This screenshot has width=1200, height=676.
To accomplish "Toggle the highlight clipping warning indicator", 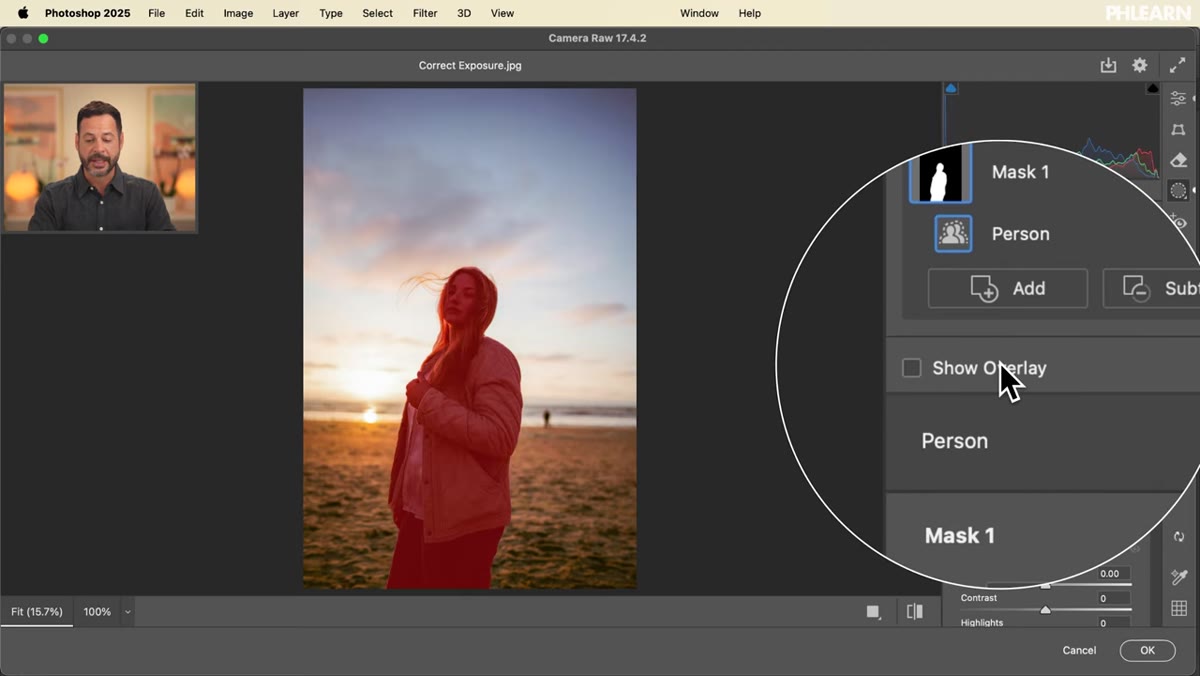I will pyautogui.click(x=1153, y=88).
